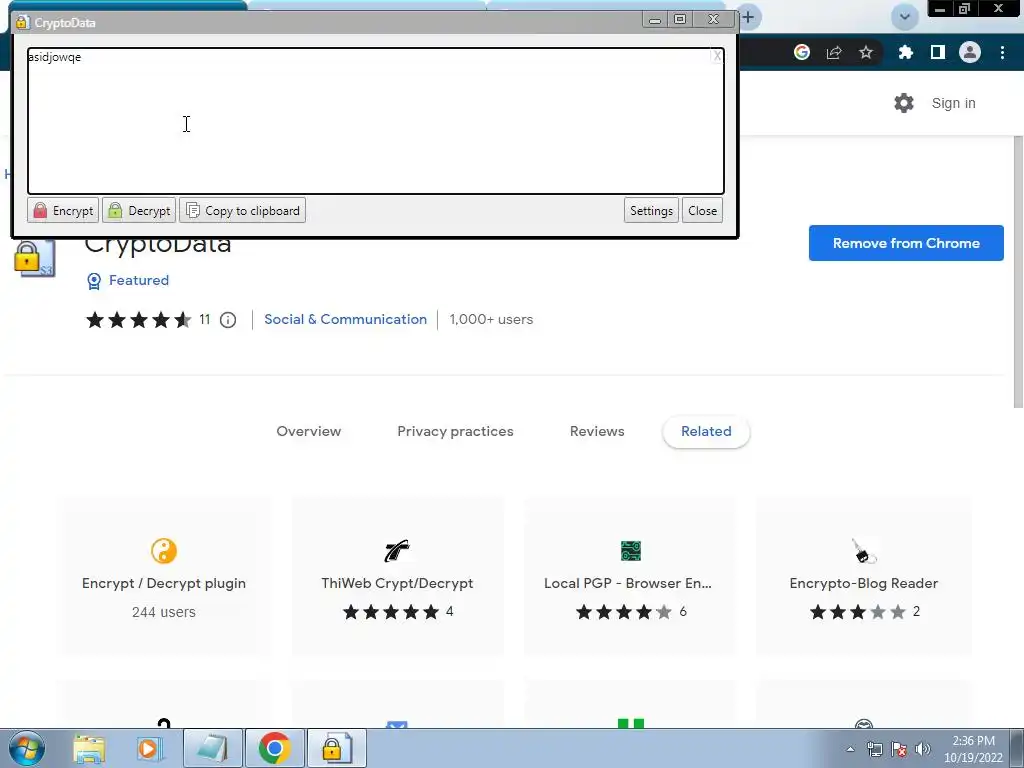Select the Related tab

706,431
